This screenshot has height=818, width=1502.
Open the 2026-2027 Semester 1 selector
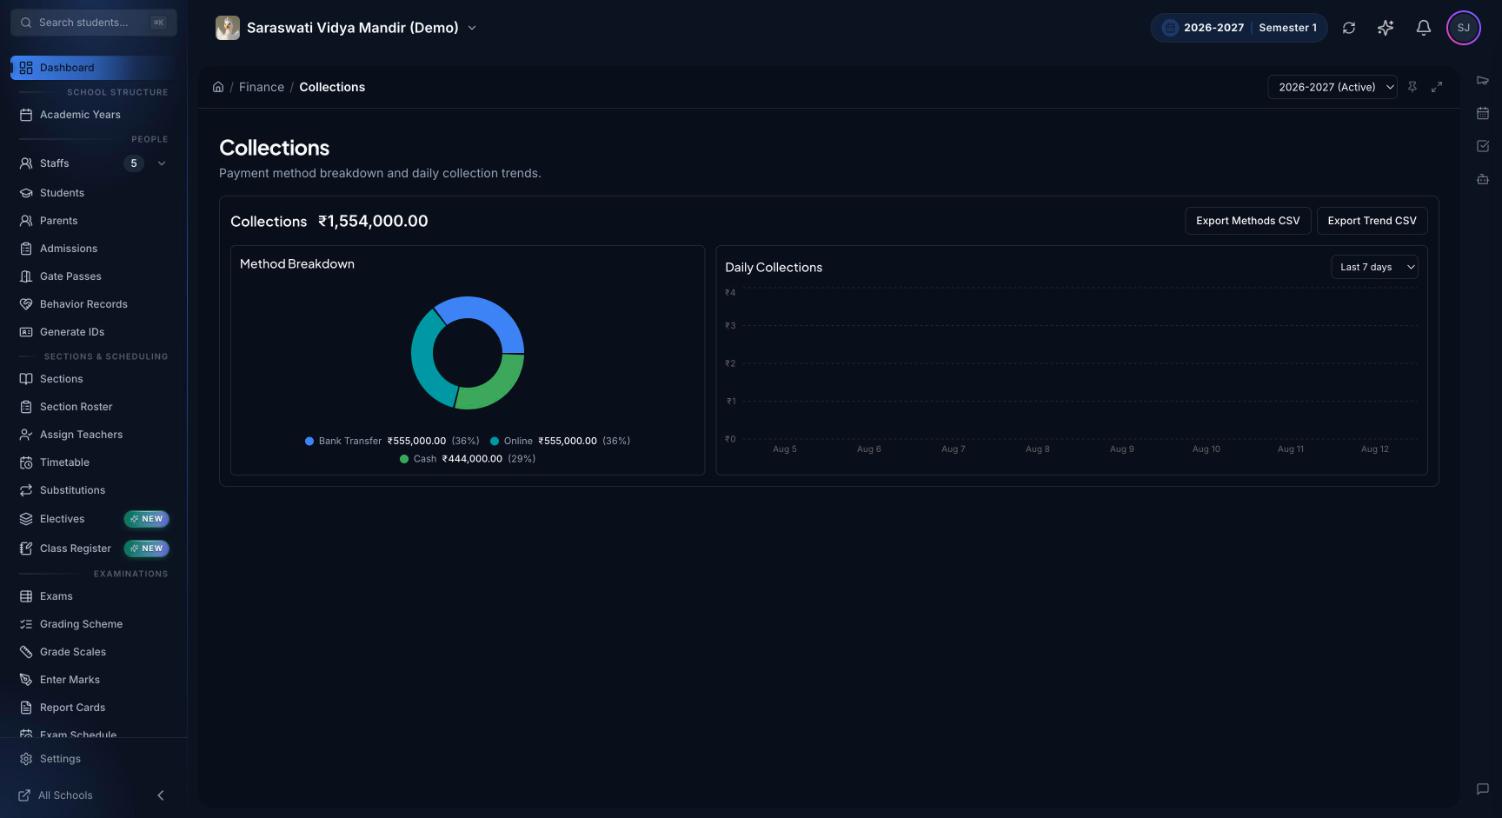tap(1239, 28)
